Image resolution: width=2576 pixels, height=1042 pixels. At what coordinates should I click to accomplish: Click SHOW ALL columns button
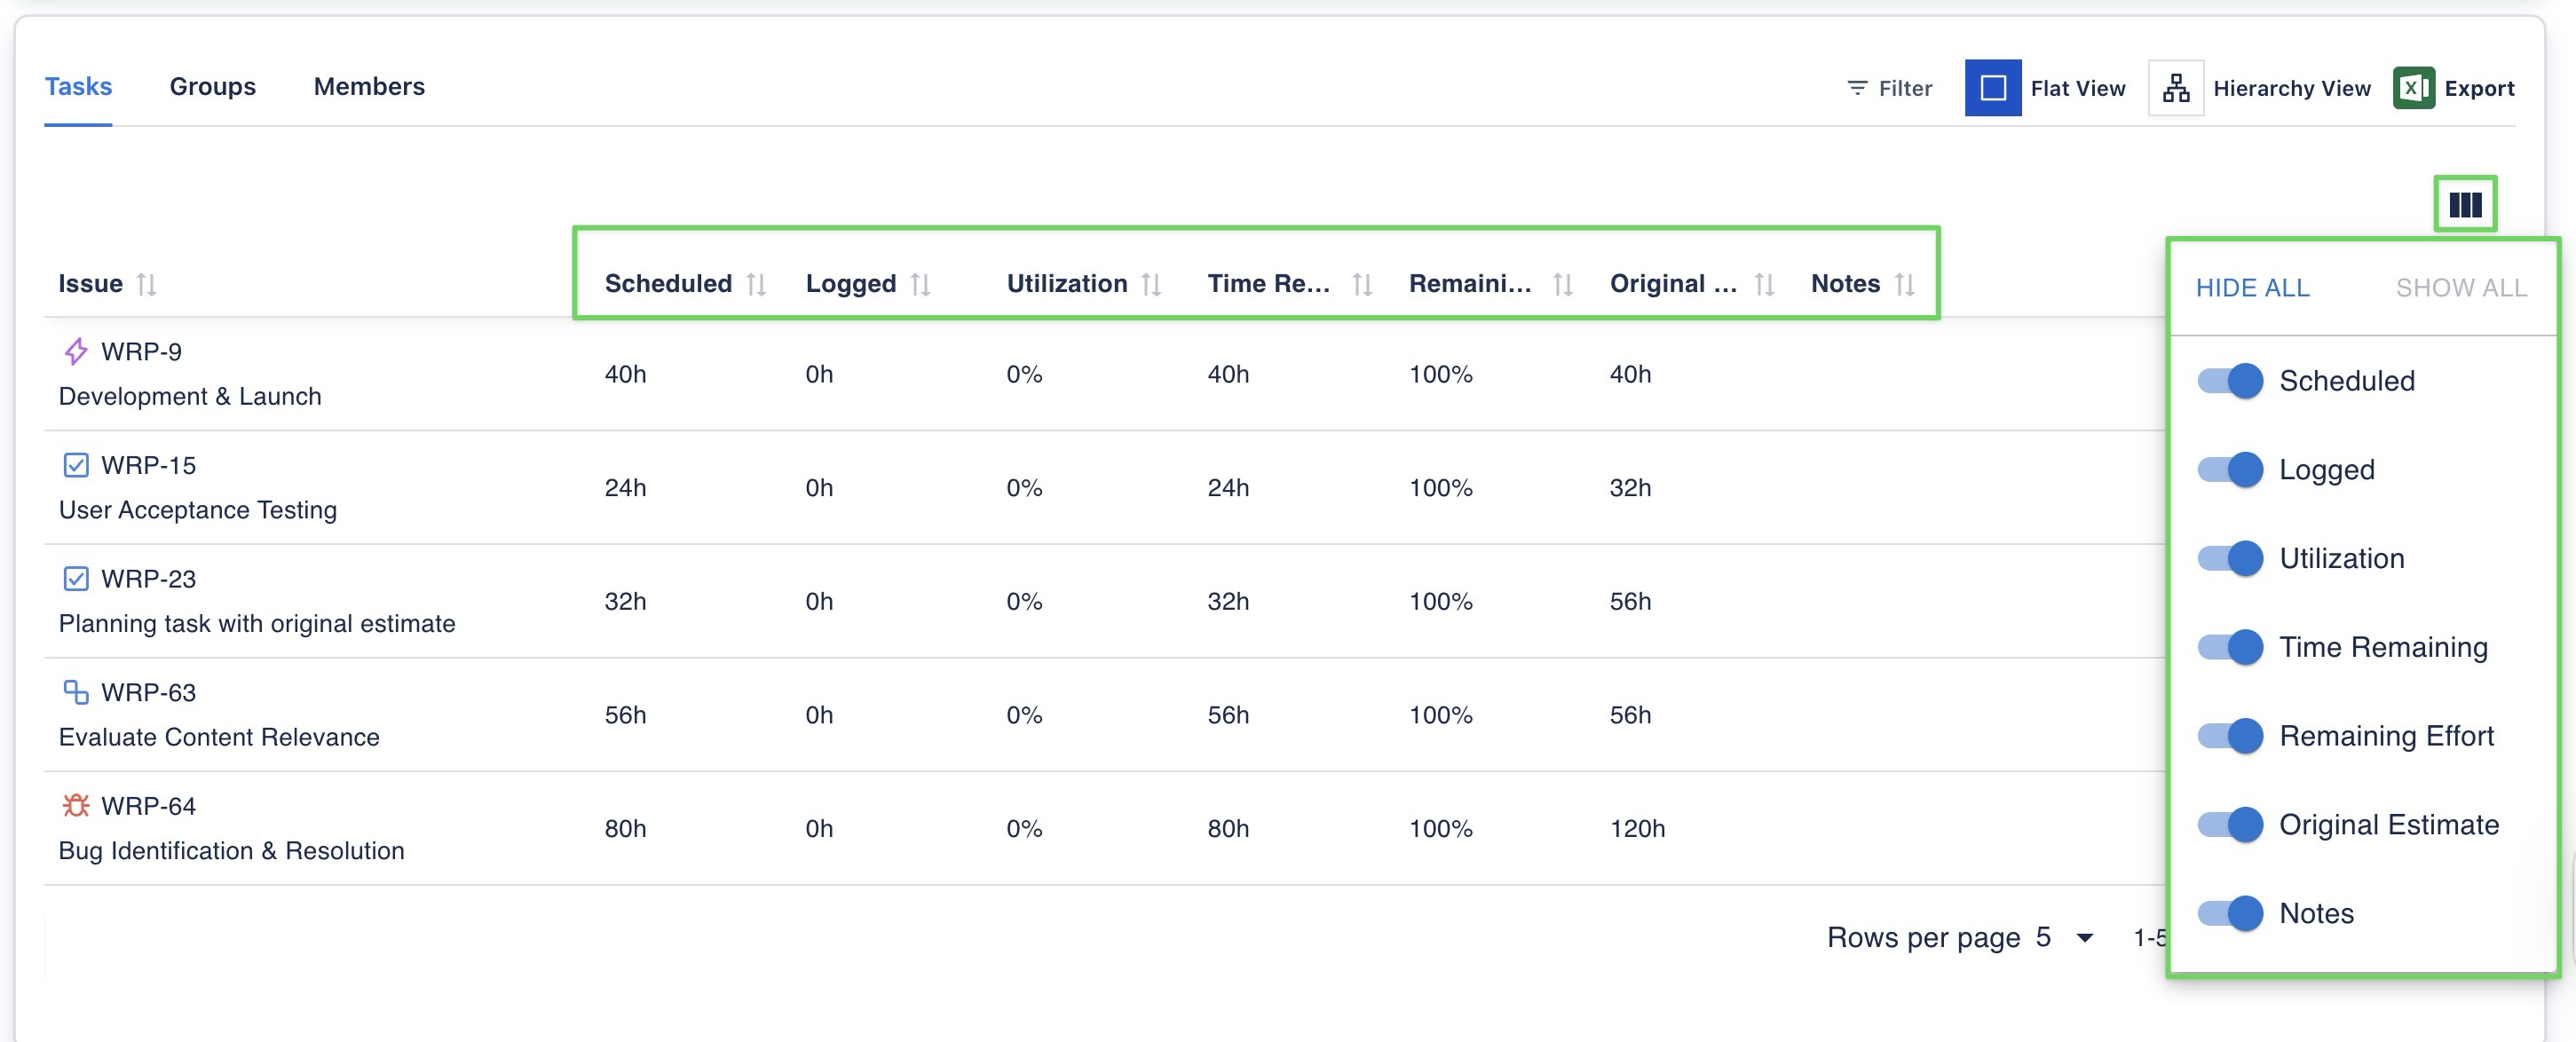(2460, 288)
